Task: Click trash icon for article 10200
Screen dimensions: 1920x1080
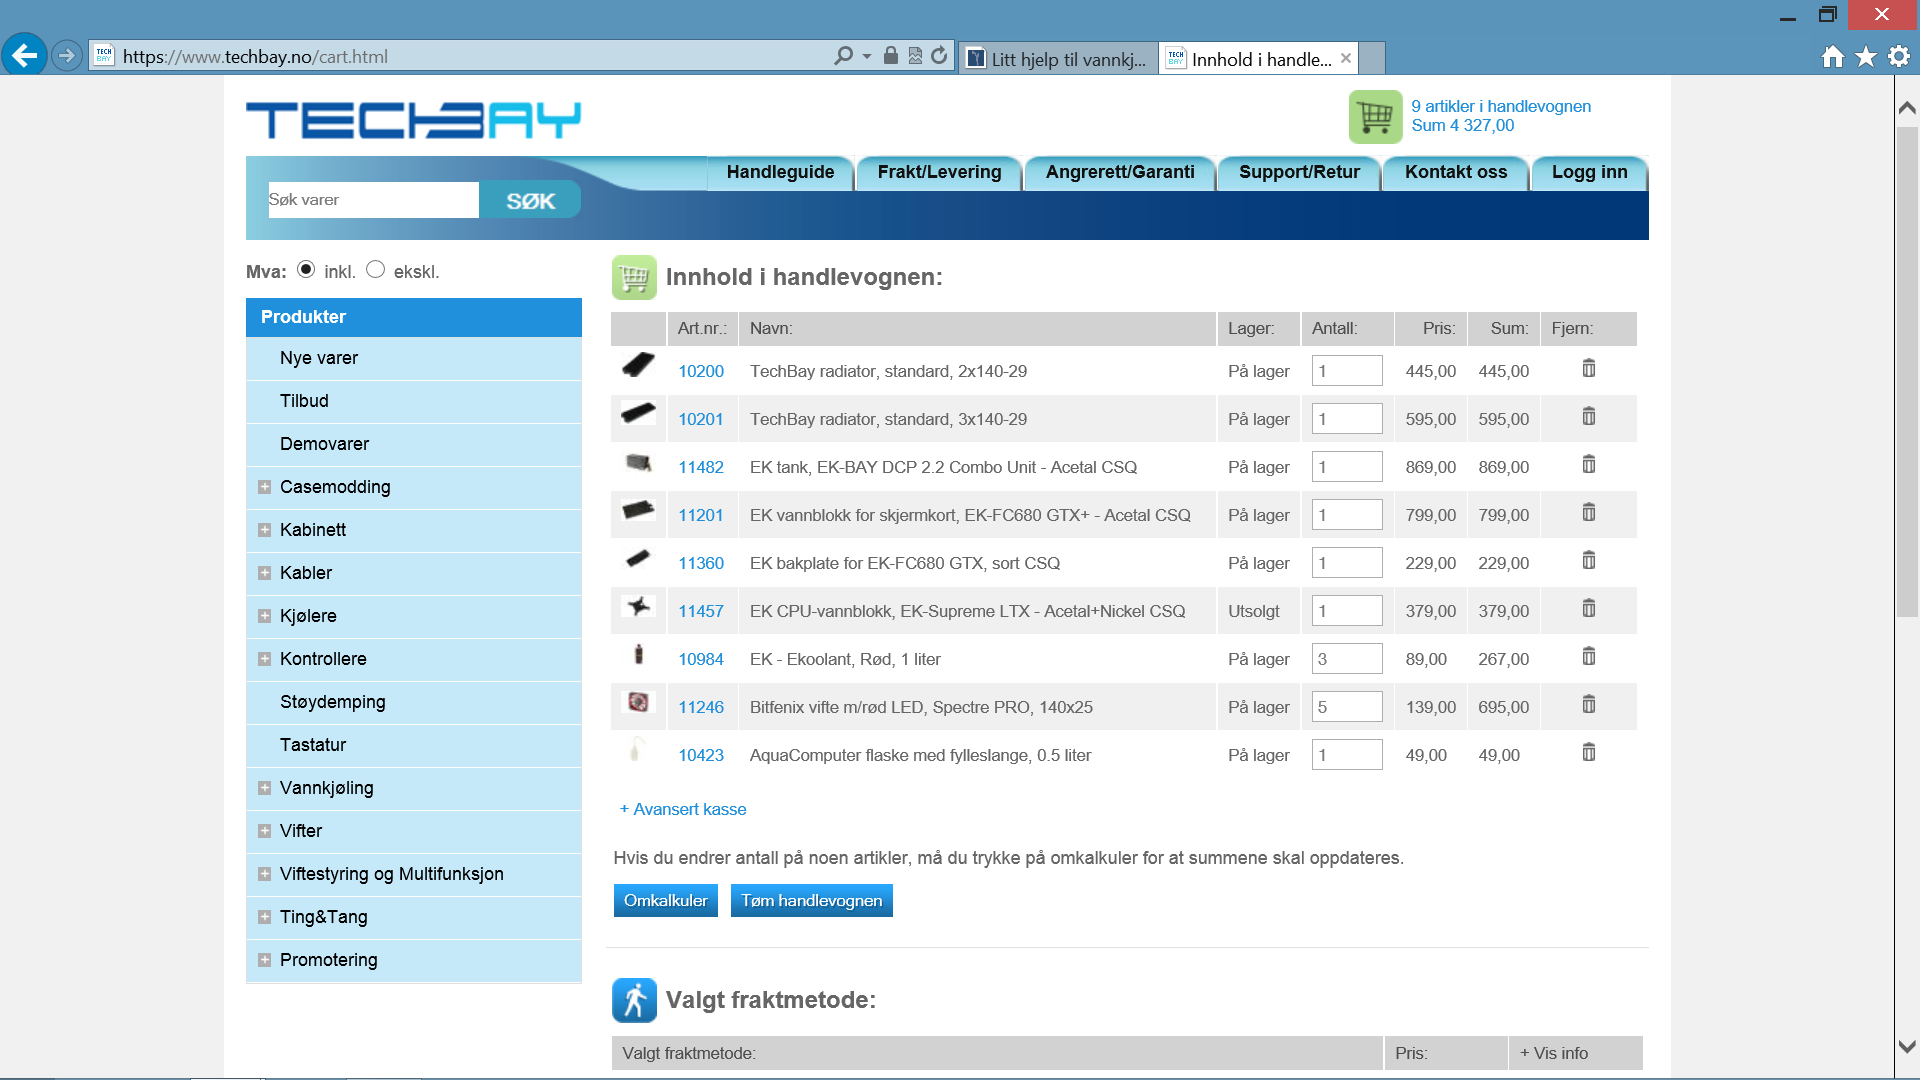Action: pos(1589,369)
